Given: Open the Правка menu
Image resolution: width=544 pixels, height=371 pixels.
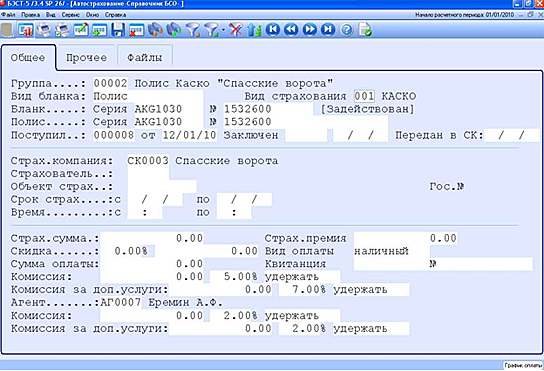Looking at the screenshot, I should pyautogui.click(x=31, y=15).
